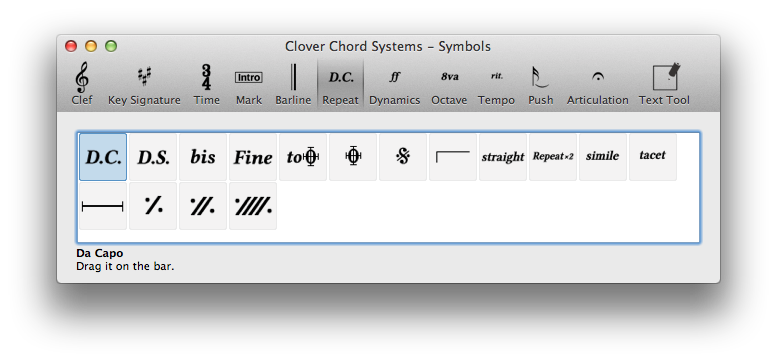Pick the four-bar repeat symbol
The image size is (777, 362).
click(x=253, y=206)
